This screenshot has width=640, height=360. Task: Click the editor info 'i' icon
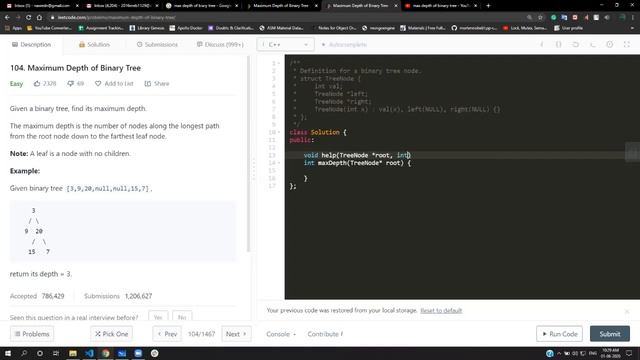point(542,44)
